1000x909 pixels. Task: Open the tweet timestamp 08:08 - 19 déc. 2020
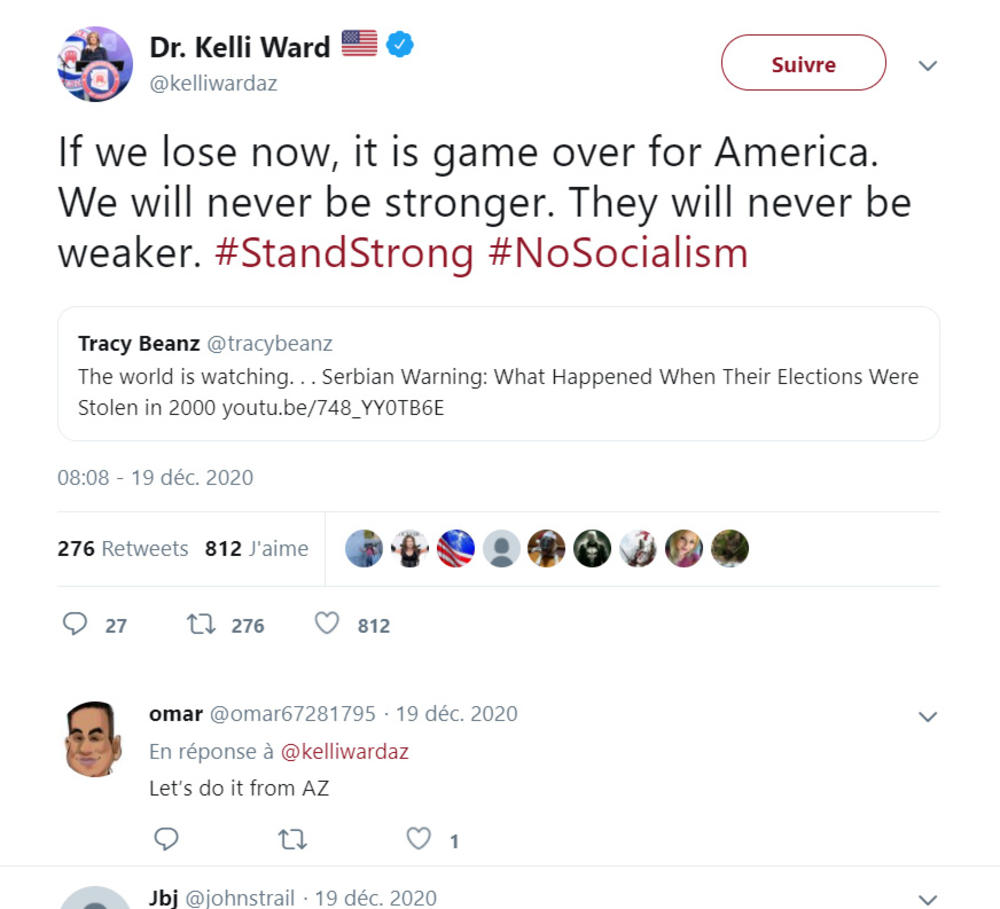[x=154, y=477]
